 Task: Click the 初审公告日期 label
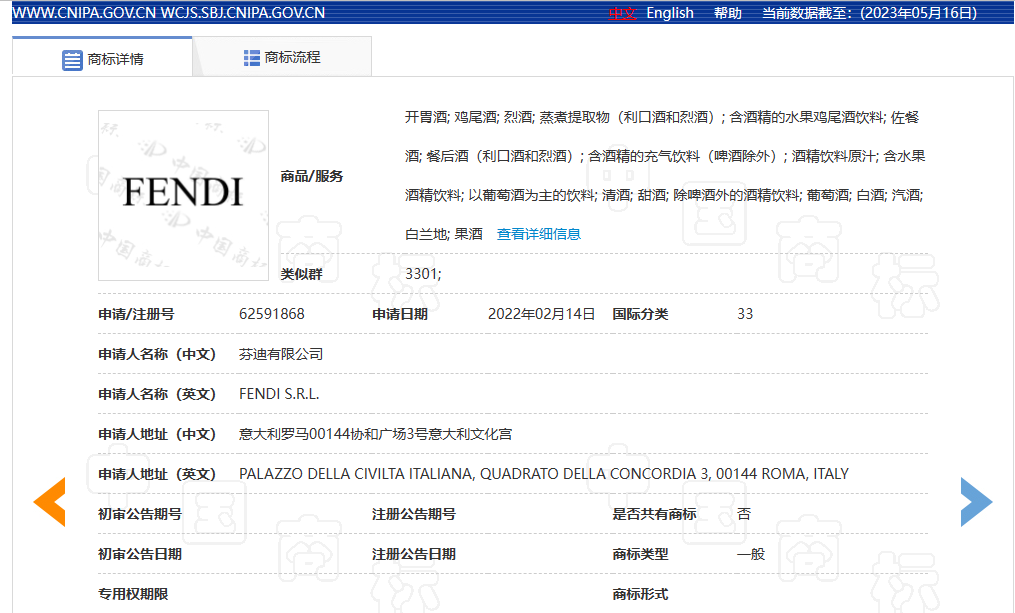click(x=140, y=554)
